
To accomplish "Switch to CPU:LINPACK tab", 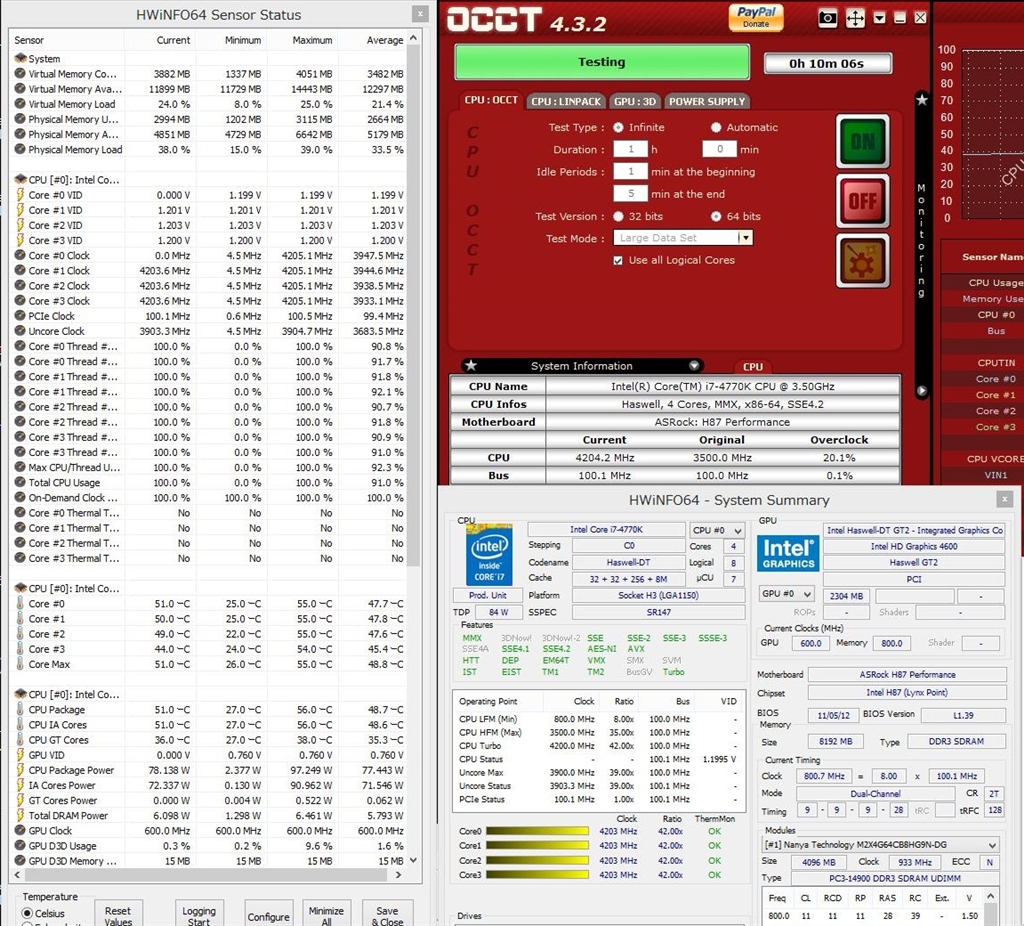I will (x=566, y=101).
